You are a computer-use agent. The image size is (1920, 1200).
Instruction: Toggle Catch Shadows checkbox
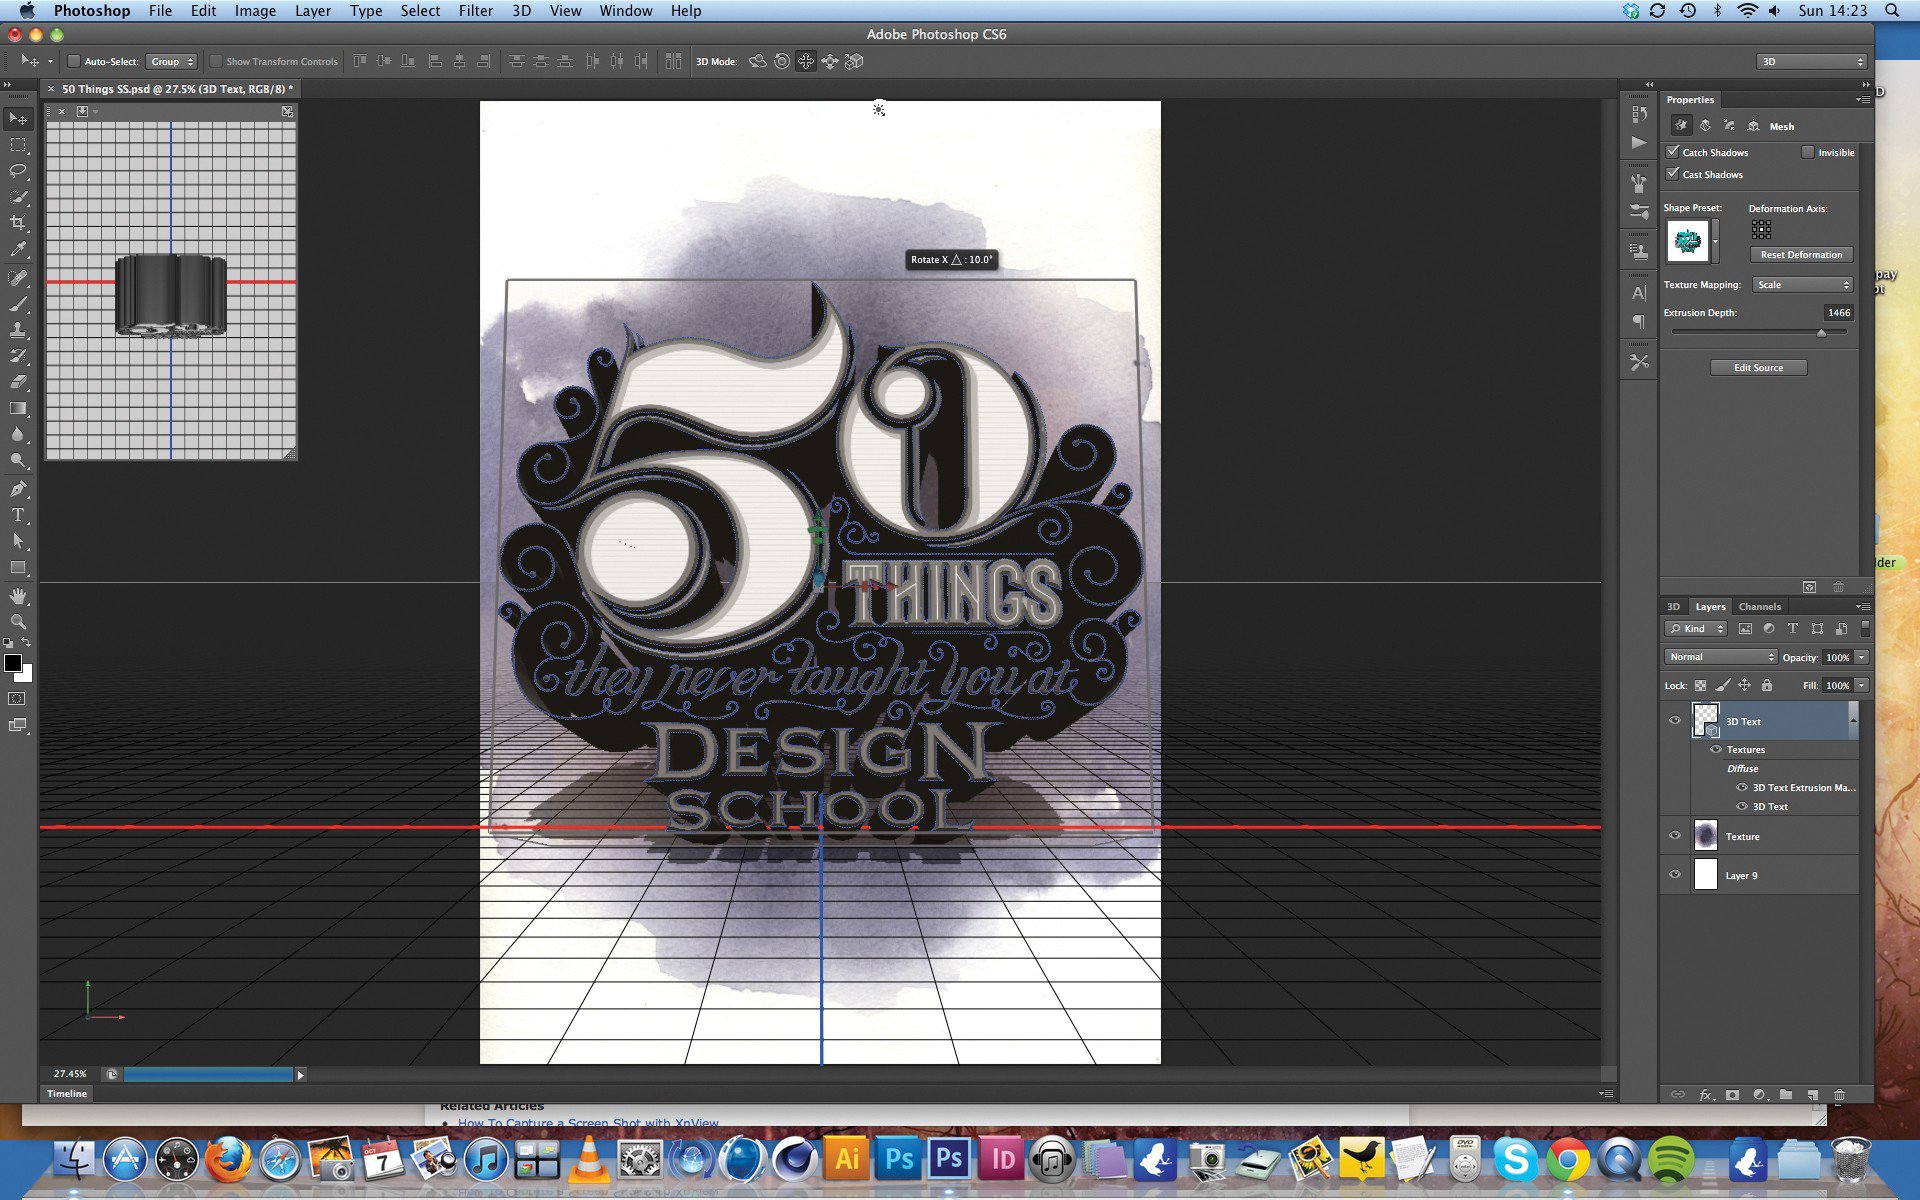point(1671,151)
